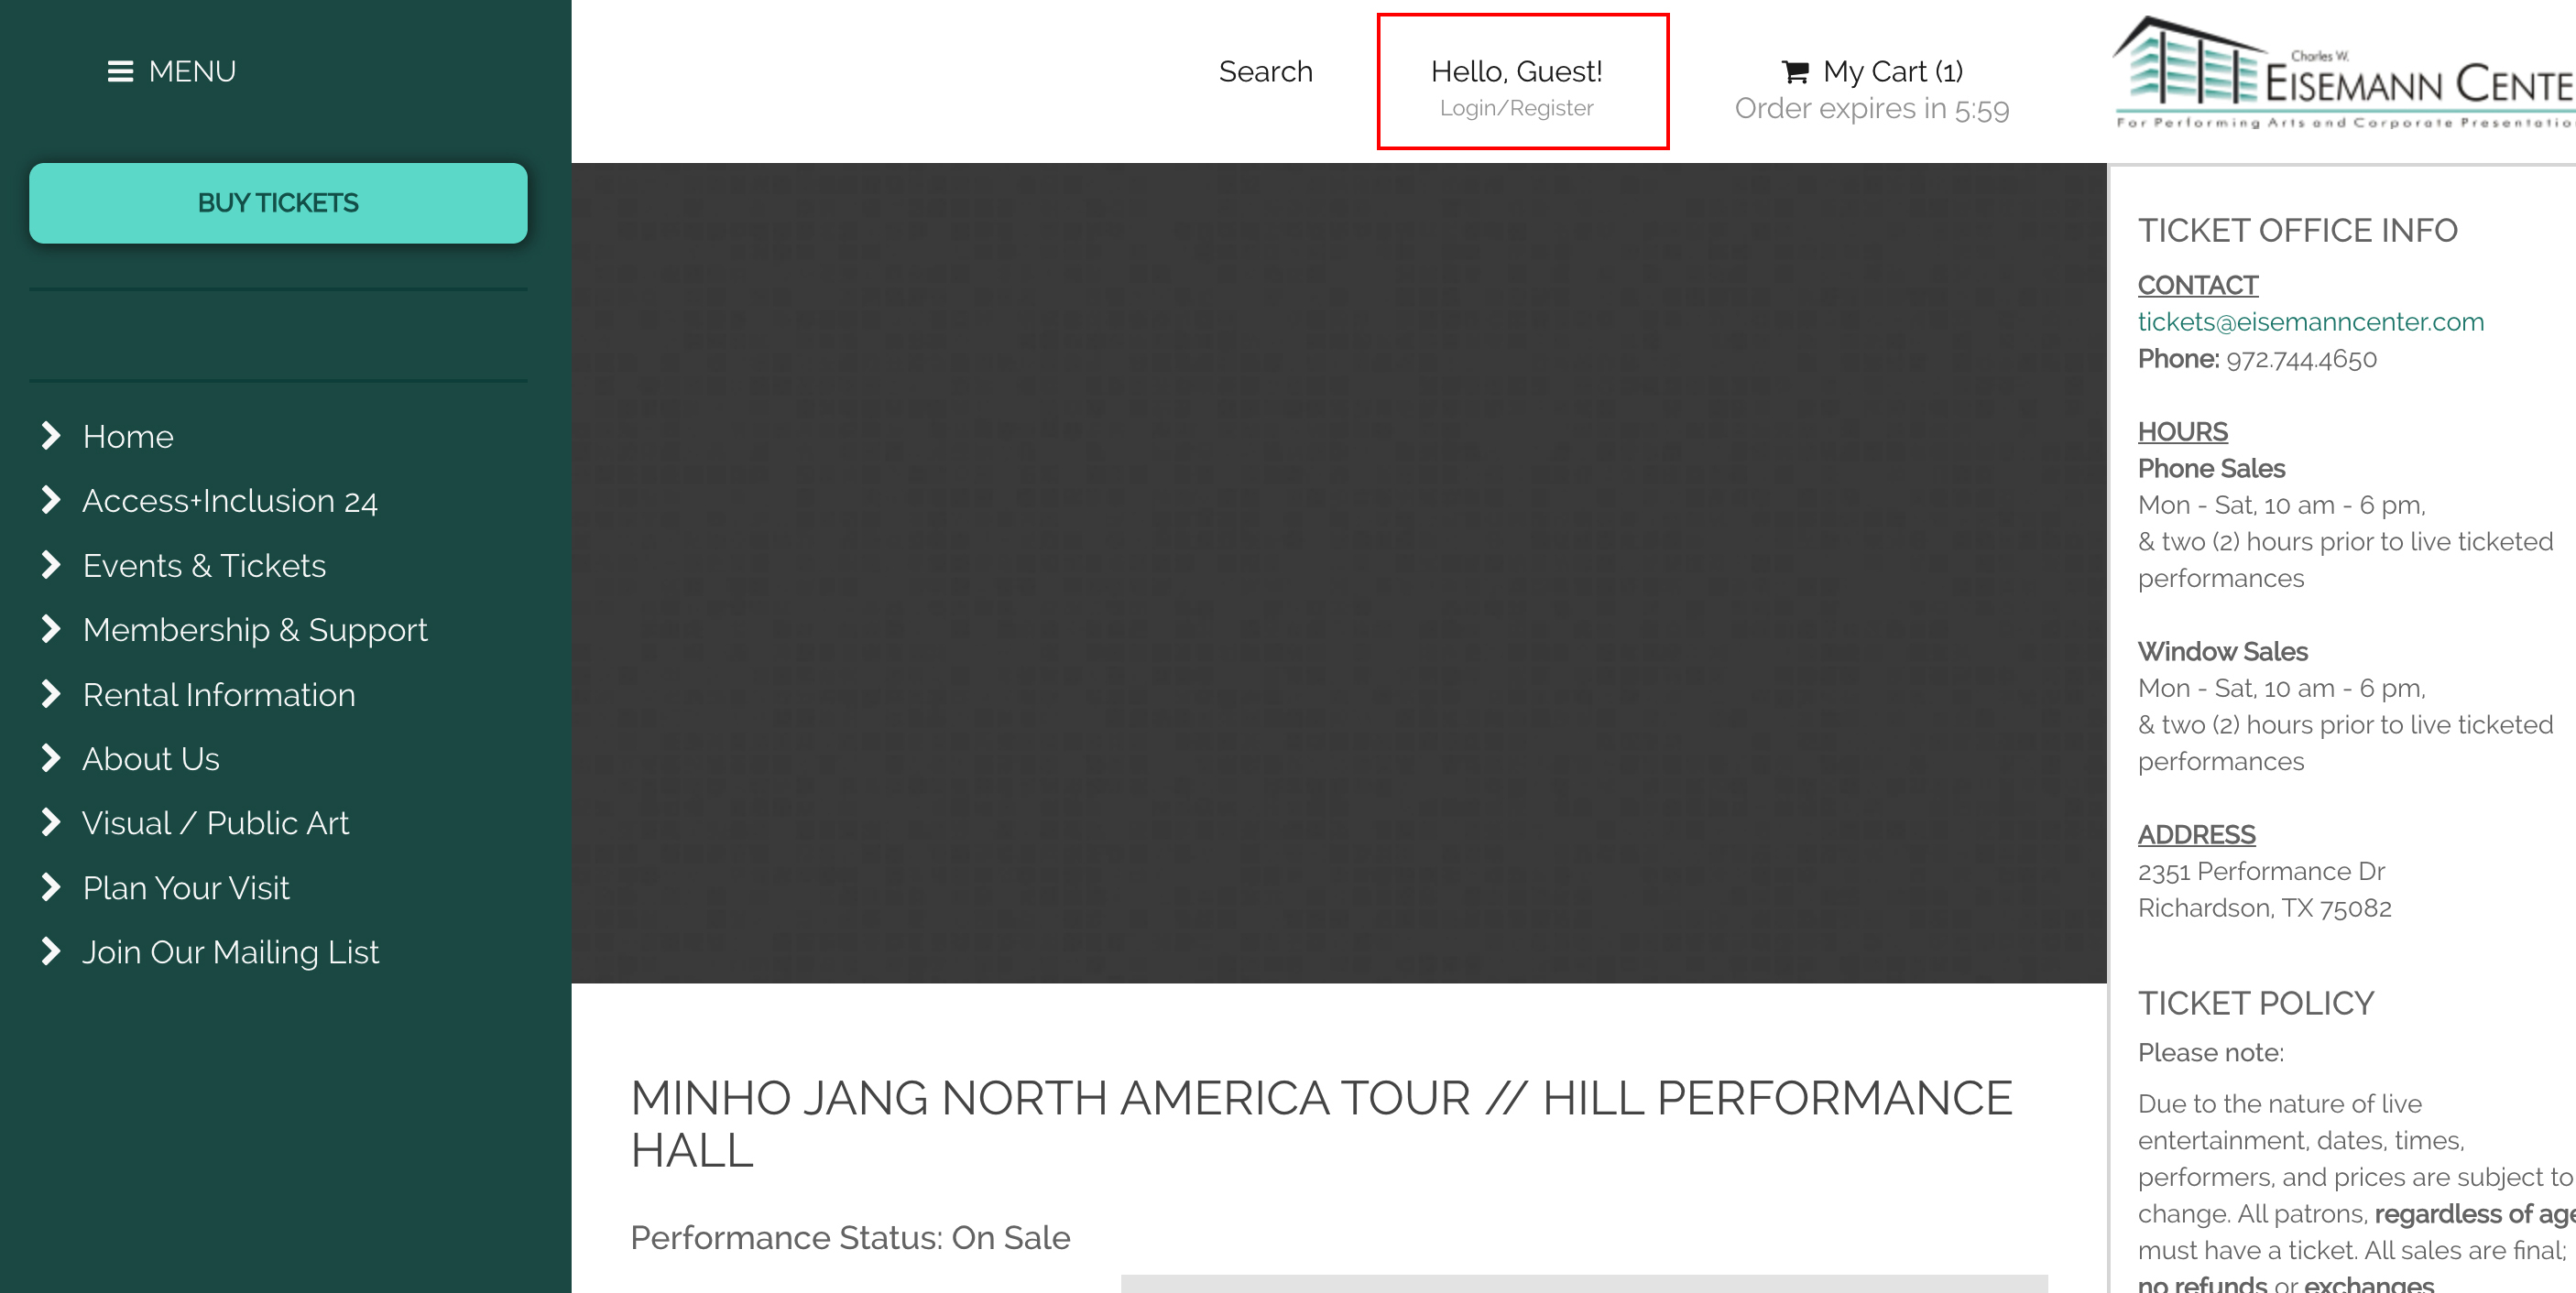Click the shopping cart icon

click(x=1795, y=72)
